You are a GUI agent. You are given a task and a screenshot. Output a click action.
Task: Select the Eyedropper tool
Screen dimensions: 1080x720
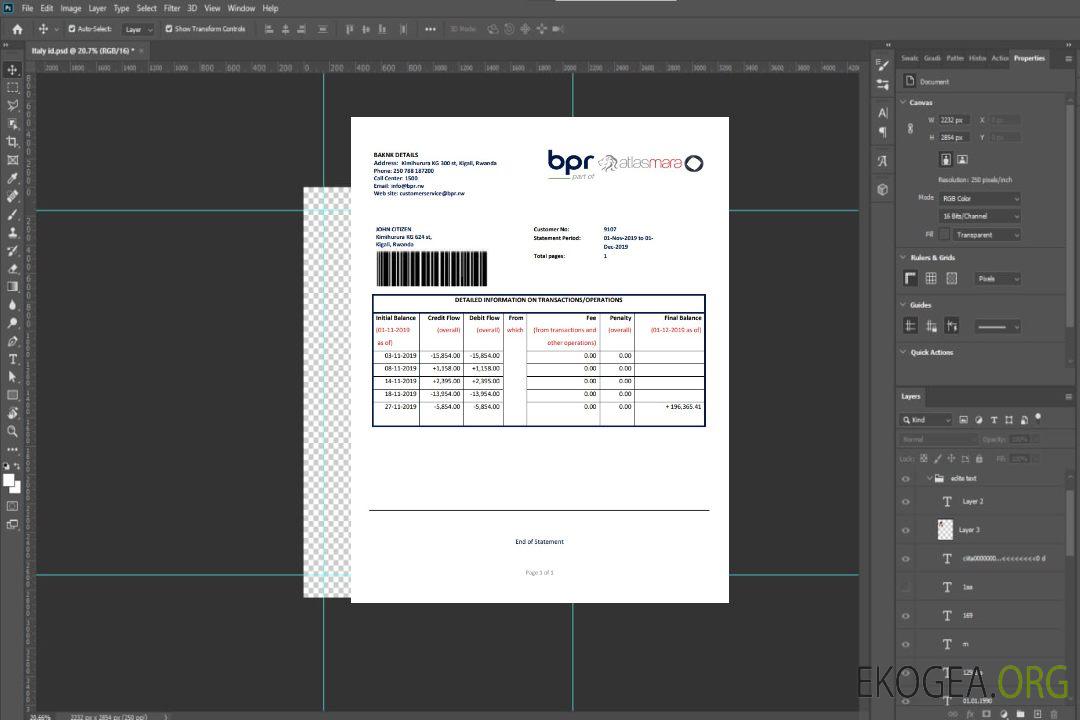tap(12, 178)
